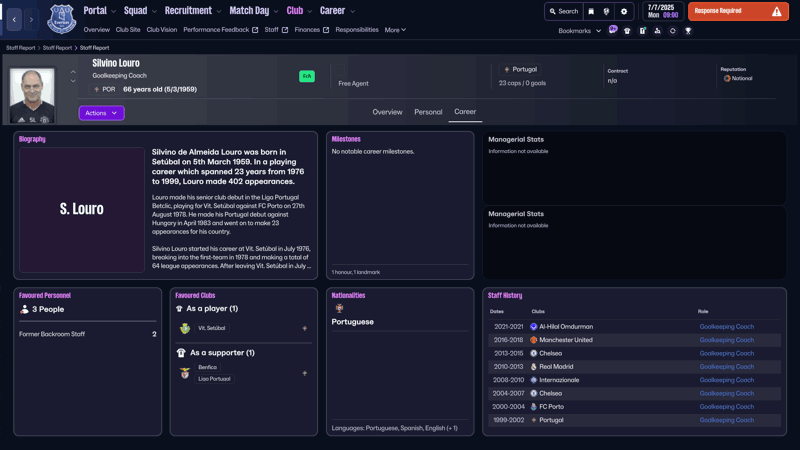800x450 pixels.
Task: Click the FC Porto crest in Staff History
Action: (534, 407)
